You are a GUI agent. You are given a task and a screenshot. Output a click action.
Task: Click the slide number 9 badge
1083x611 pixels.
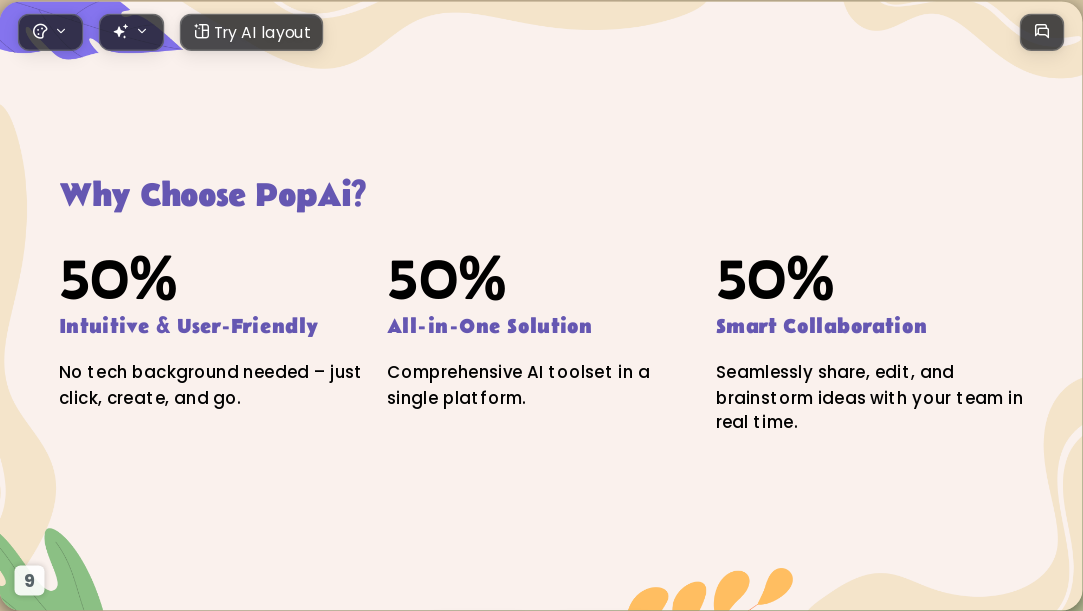pyautogui.click(x=29, y=581)
